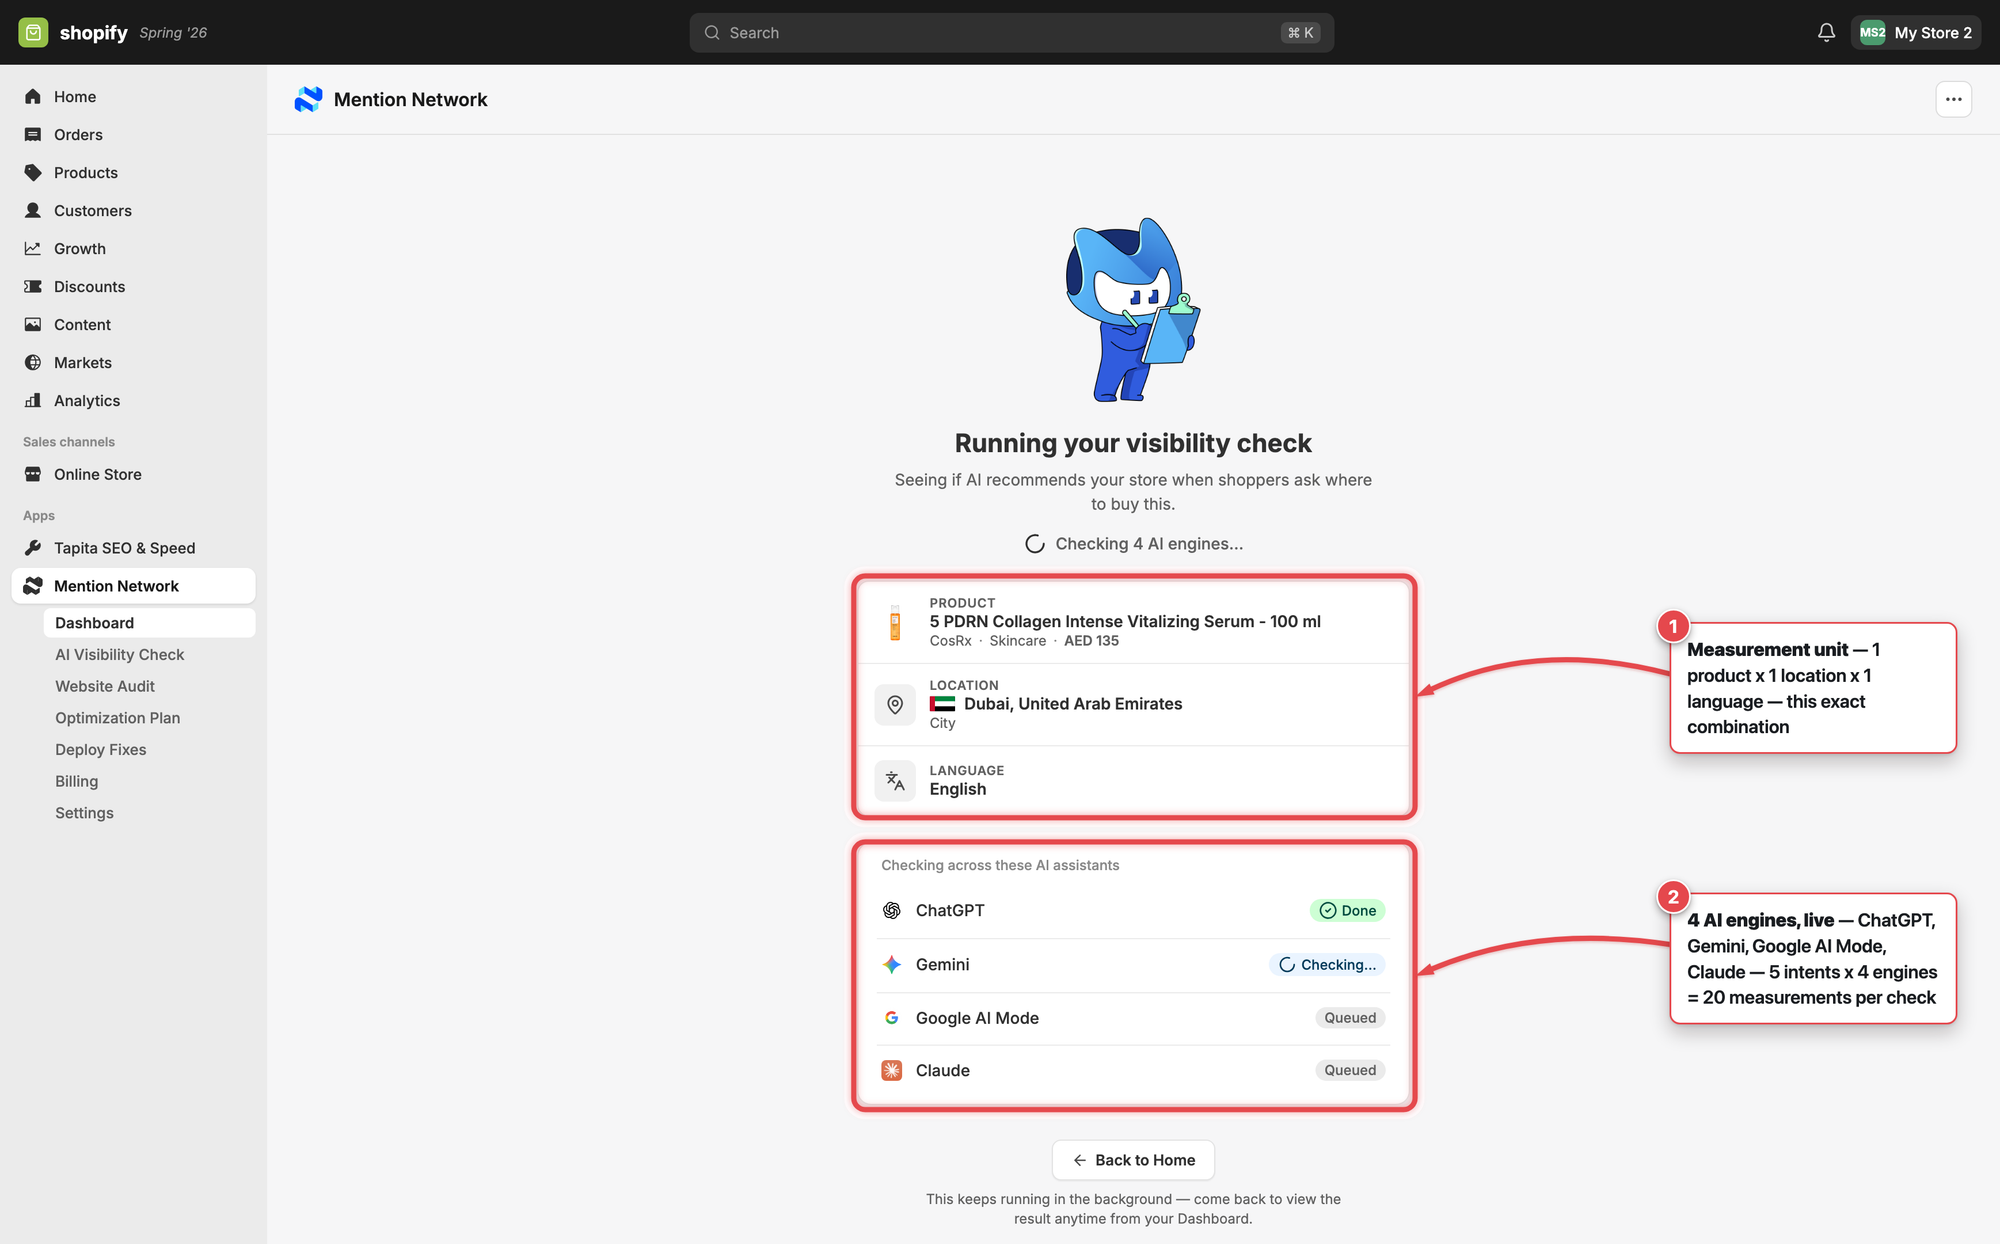This screenshot has height=1244, width=2000.
Task: Click the Claude assistant icon
Action: coord(891,1070)
